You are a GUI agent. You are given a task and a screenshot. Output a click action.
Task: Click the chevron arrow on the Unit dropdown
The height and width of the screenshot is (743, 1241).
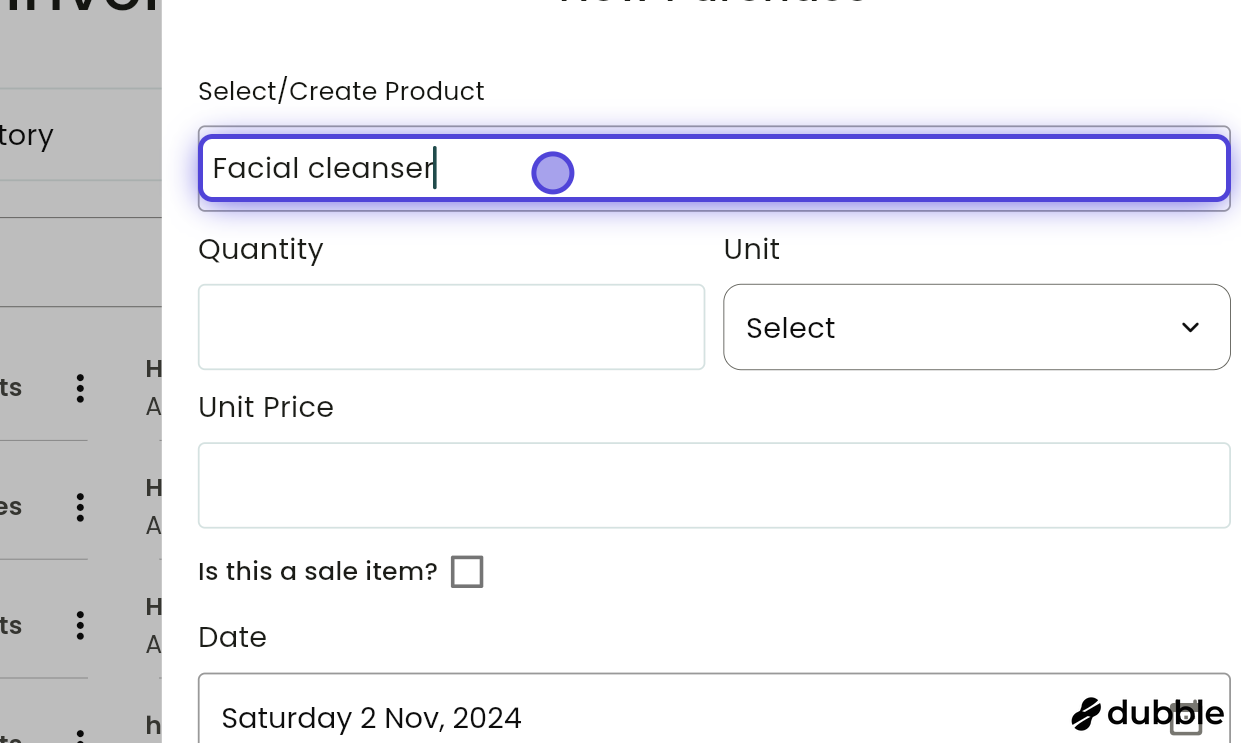coord(1190,327)
